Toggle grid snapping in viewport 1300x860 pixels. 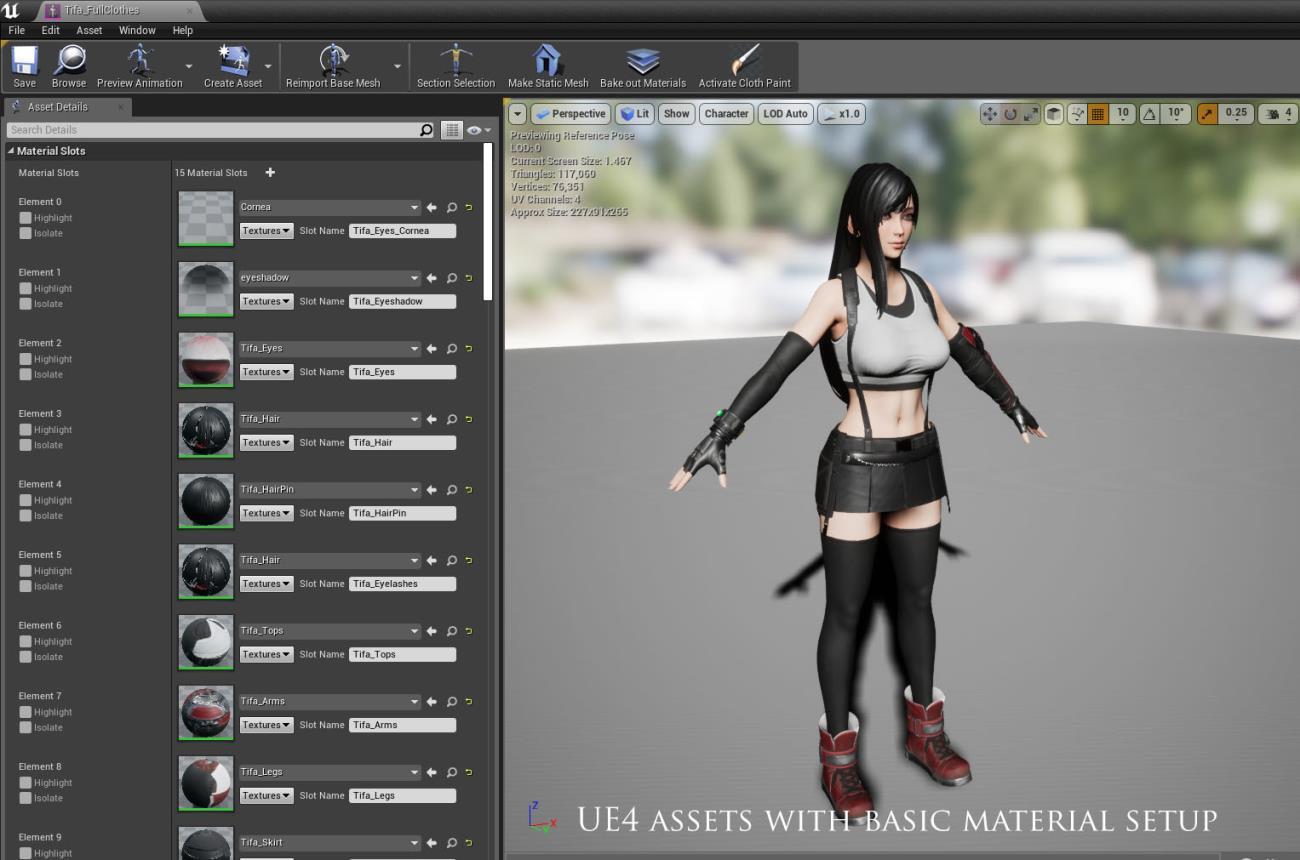[x=1098, y=114]
